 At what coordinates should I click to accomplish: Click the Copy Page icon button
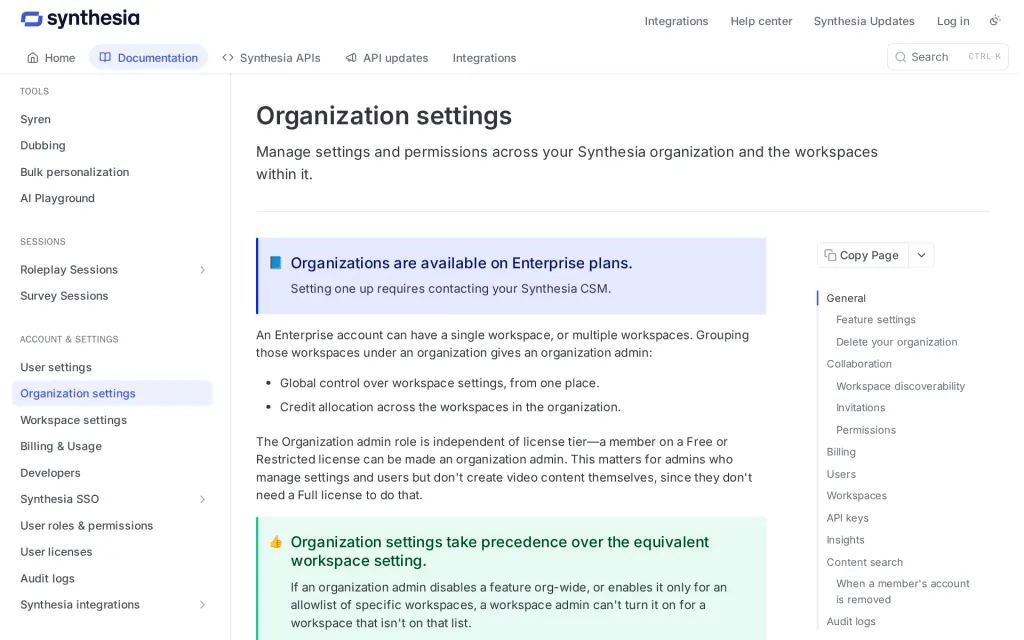coord(862,255)
